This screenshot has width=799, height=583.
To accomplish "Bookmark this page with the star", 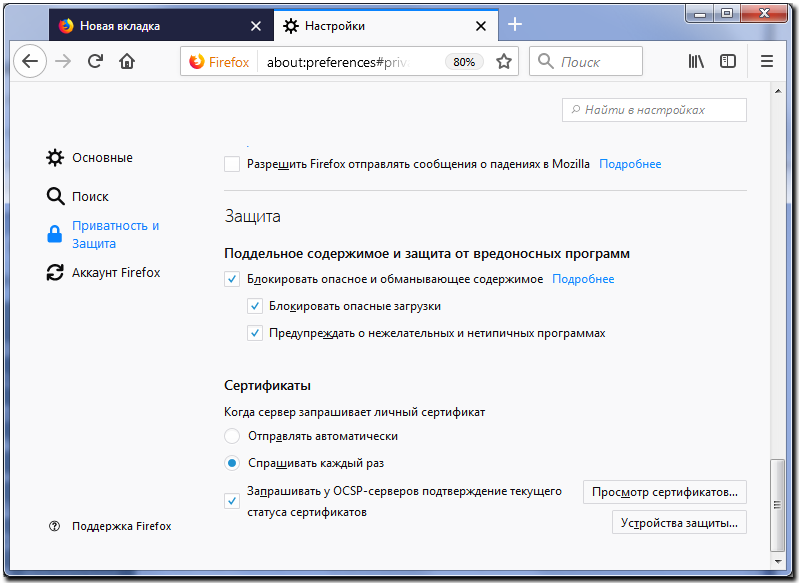I will coord(504,61).
